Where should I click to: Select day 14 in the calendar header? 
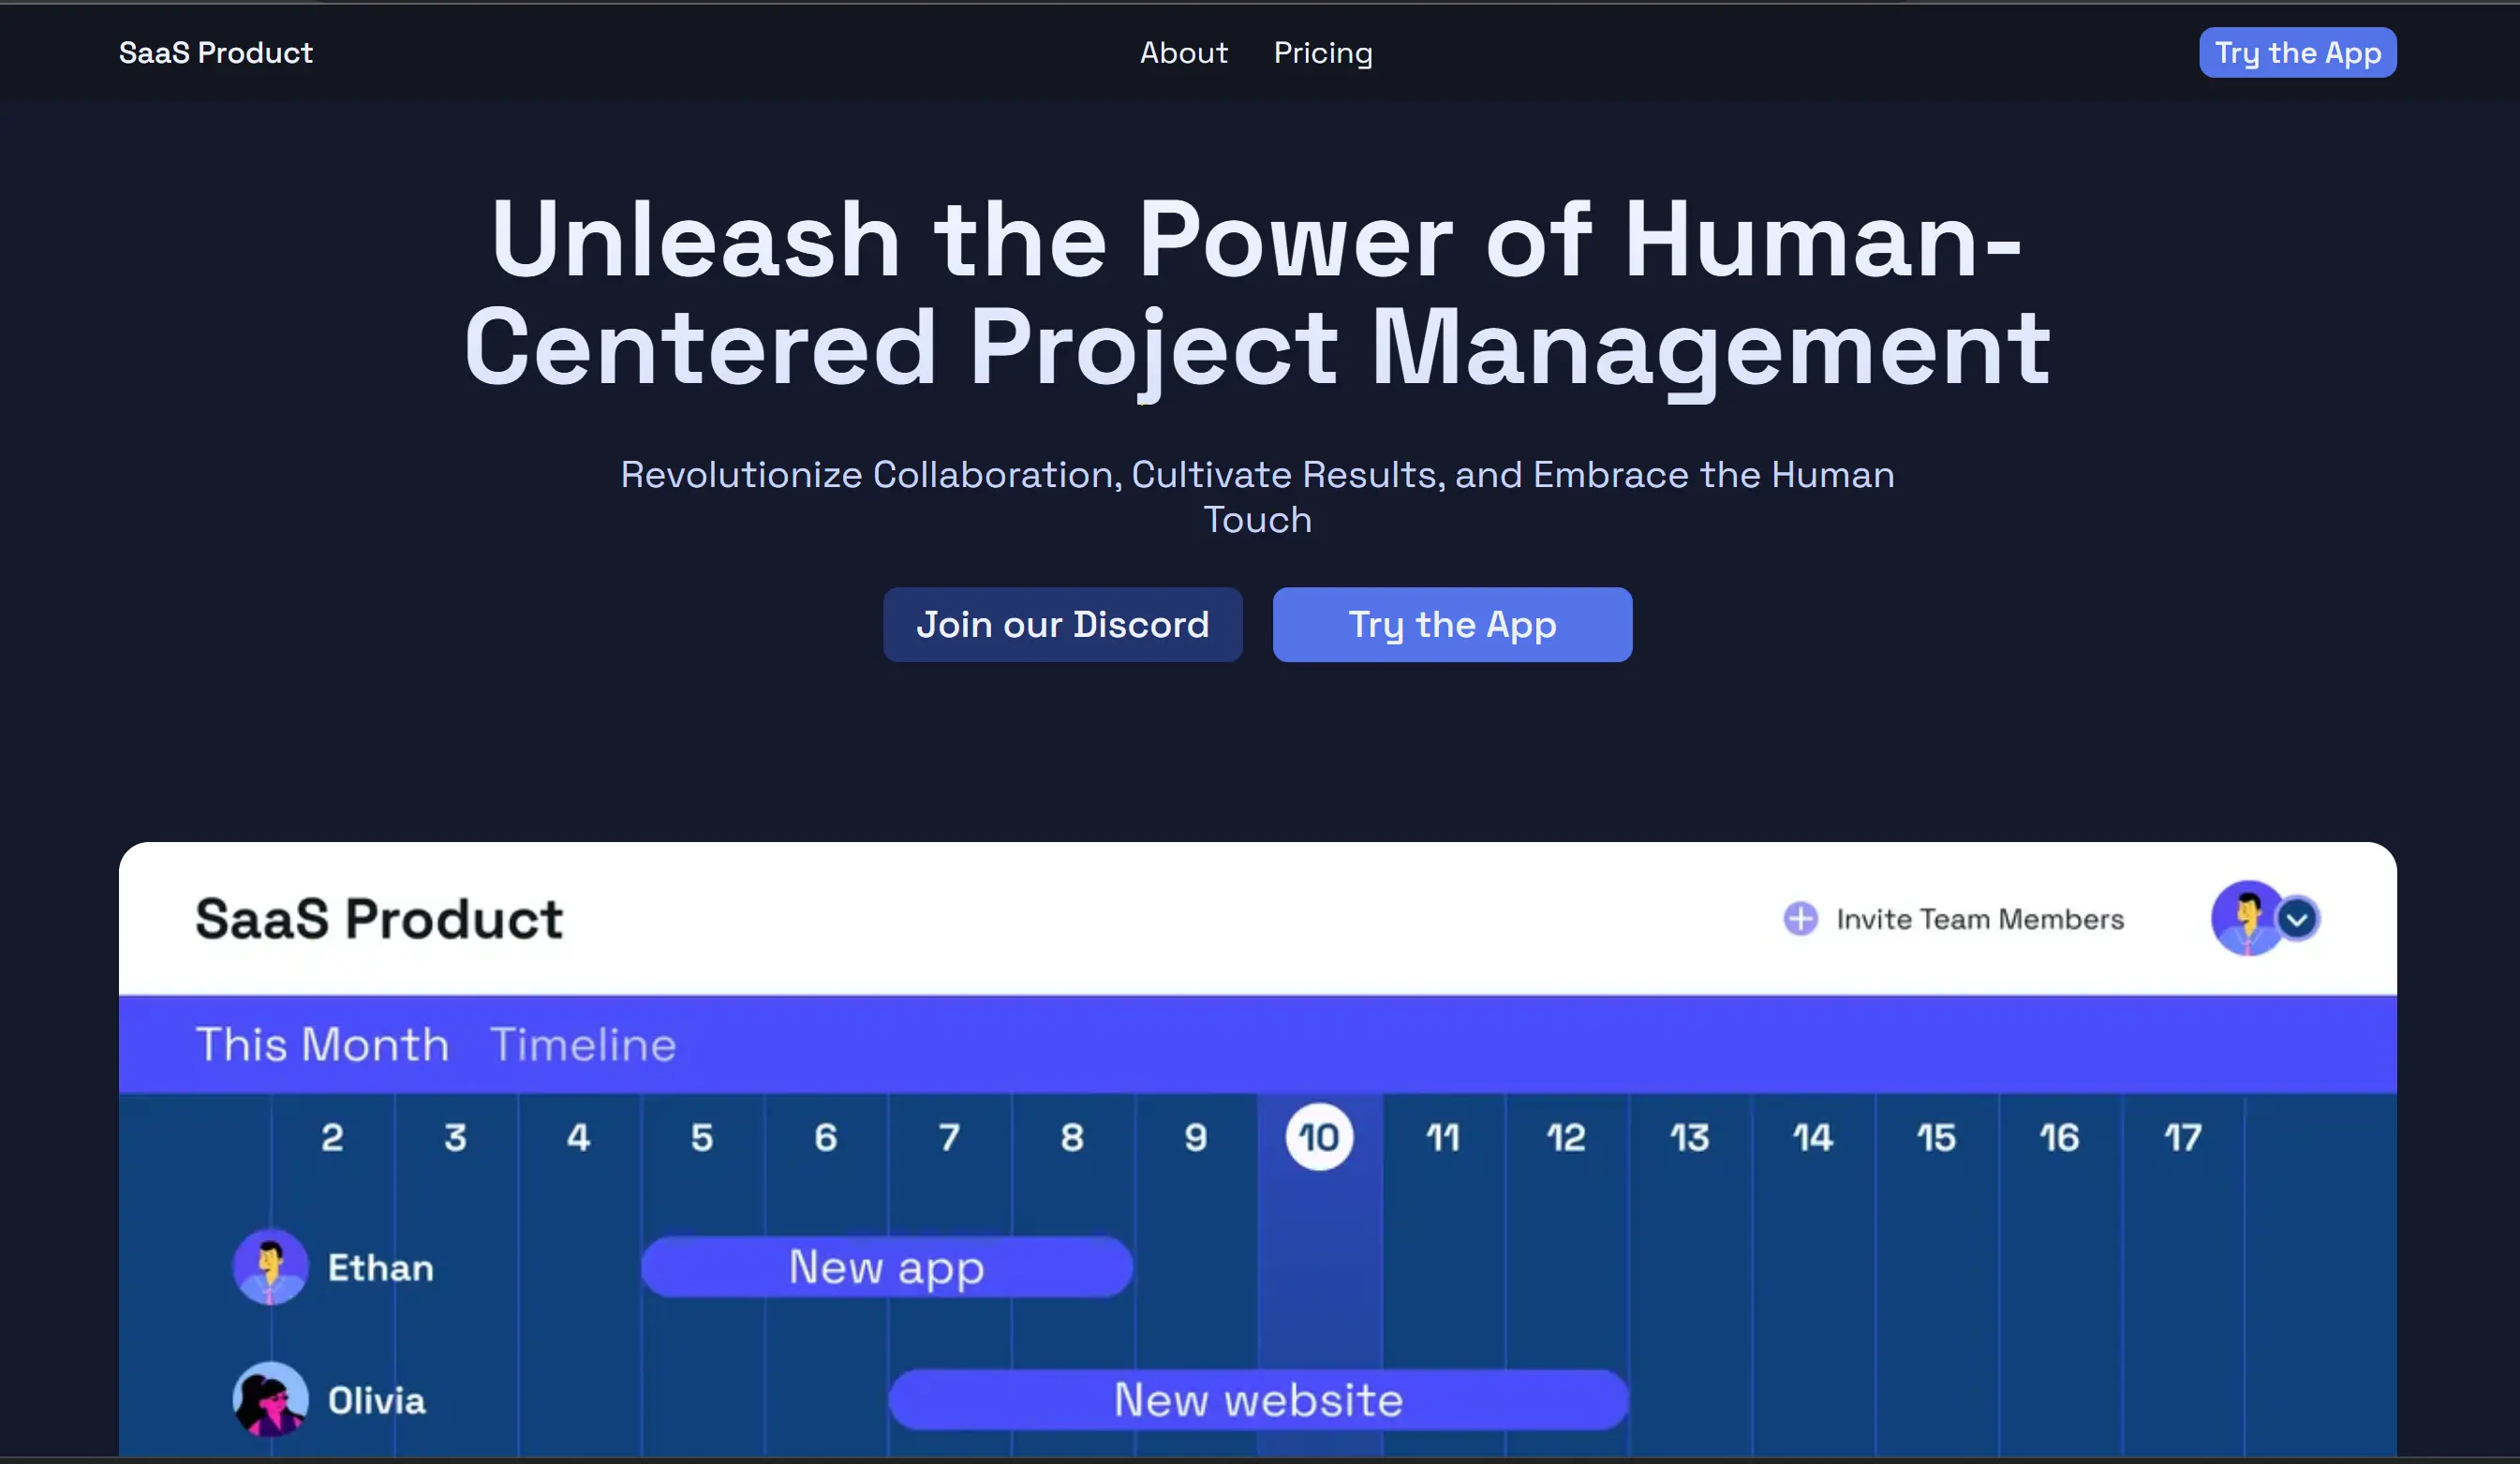[1812, 1137]
